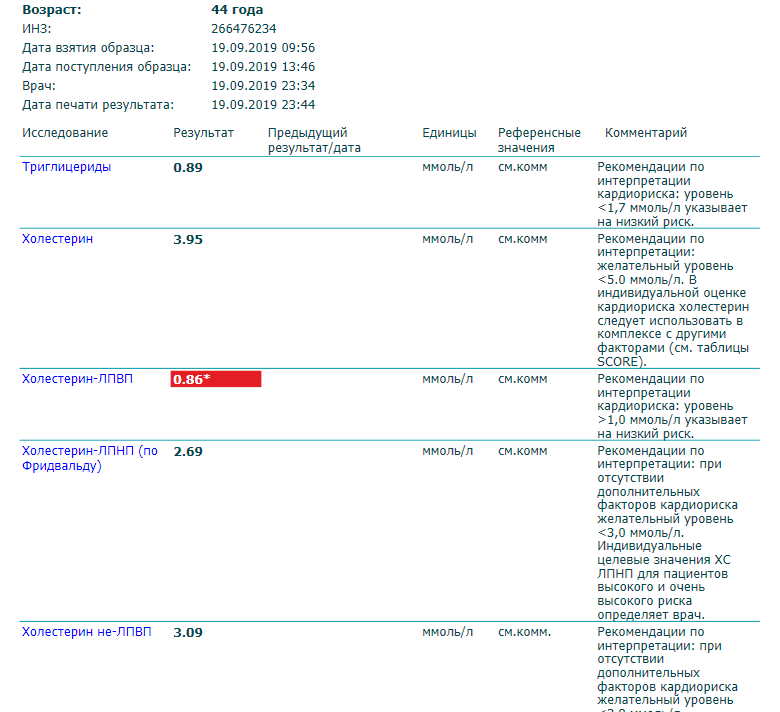Click the LDL result value 2.69

coord(188,451)
